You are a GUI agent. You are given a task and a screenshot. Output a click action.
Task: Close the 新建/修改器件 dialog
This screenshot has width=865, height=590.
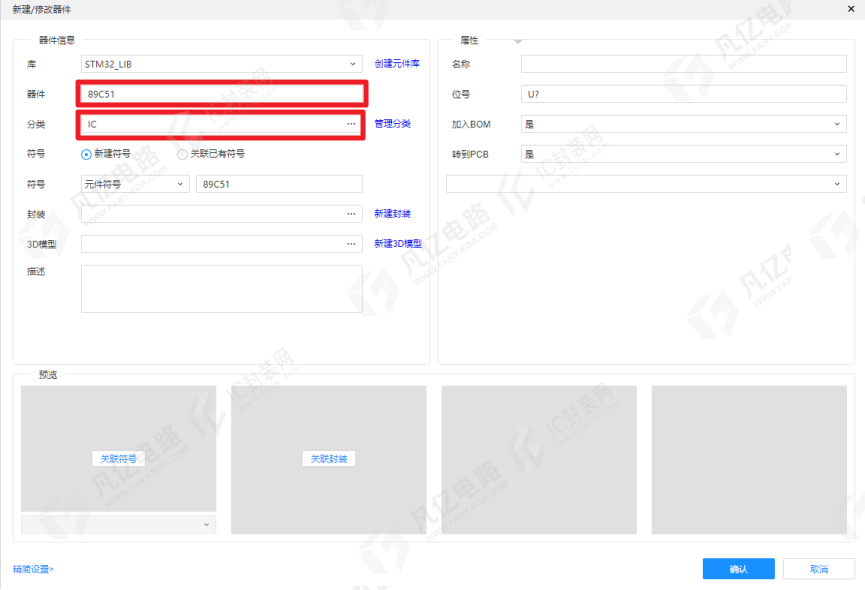[851, 9]
